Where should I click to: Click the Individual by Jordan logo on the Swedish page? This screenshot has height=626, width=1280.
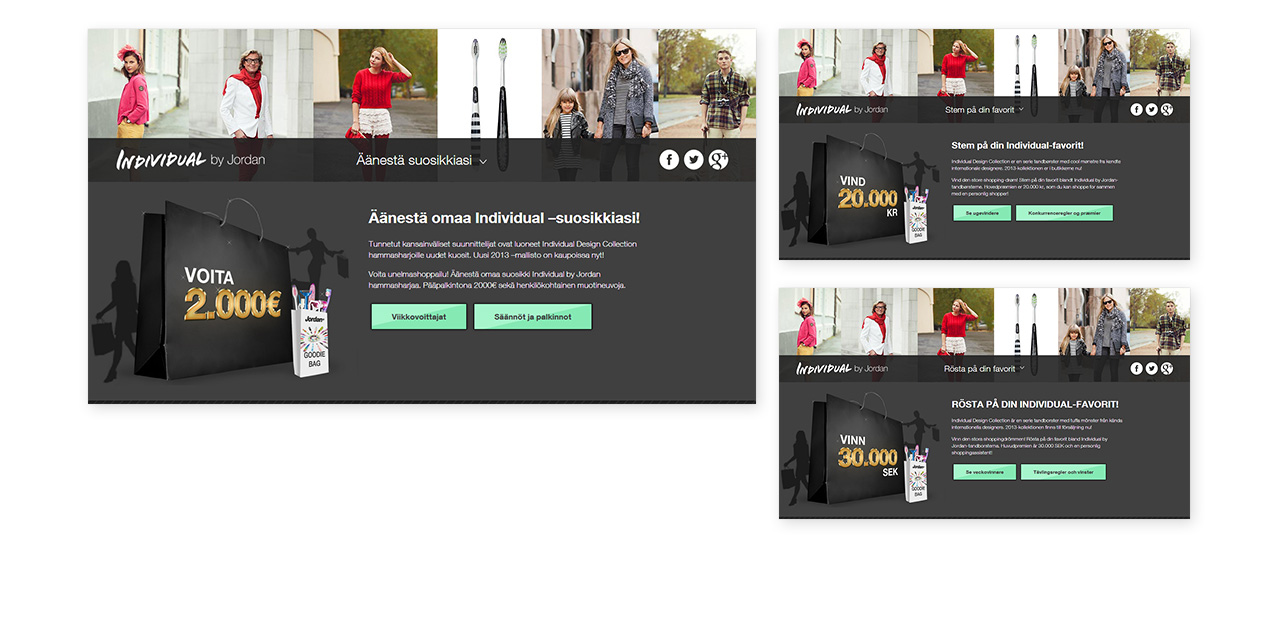tap(842, 368)
